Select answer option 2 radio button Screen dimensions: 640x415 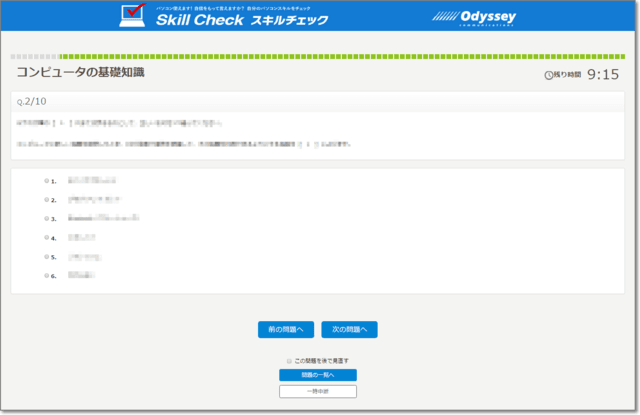(x=46, y=200)
